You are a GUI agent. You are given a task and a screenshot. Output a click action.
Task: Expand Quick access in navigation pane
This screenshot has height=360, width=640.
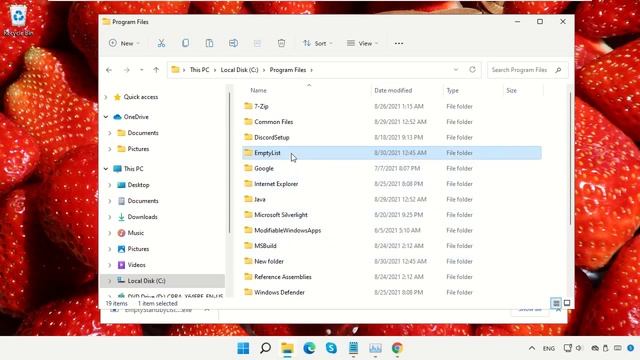106,97
